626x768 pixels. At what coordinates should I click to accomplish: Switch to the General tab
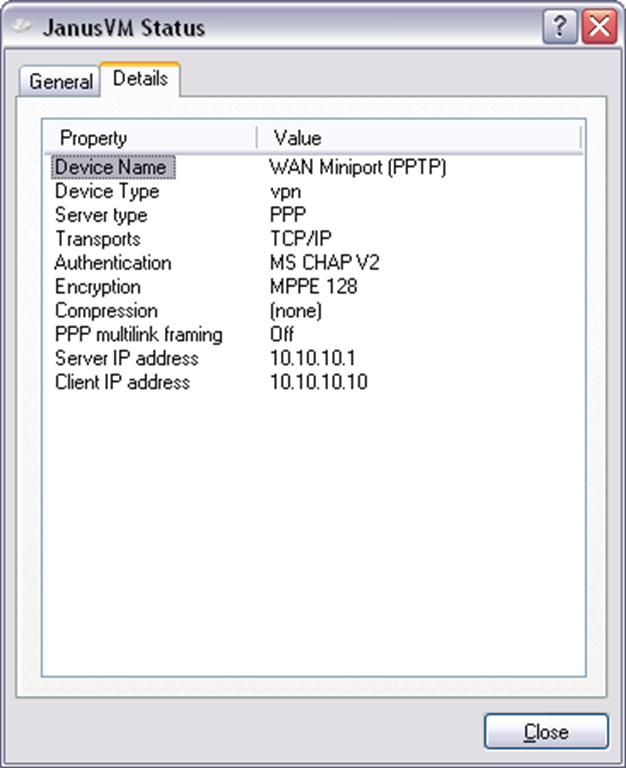60,81
